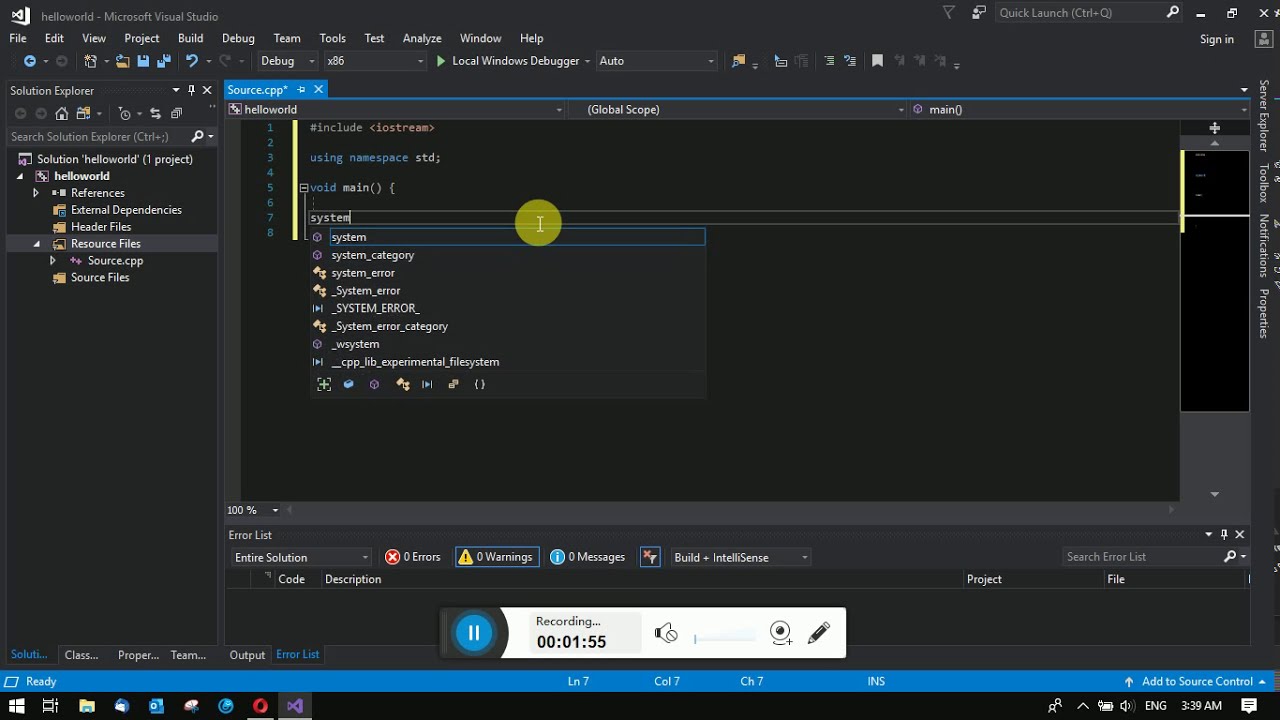Open Windows Start menu
The image size is (1280, 720).
[16, 706]
